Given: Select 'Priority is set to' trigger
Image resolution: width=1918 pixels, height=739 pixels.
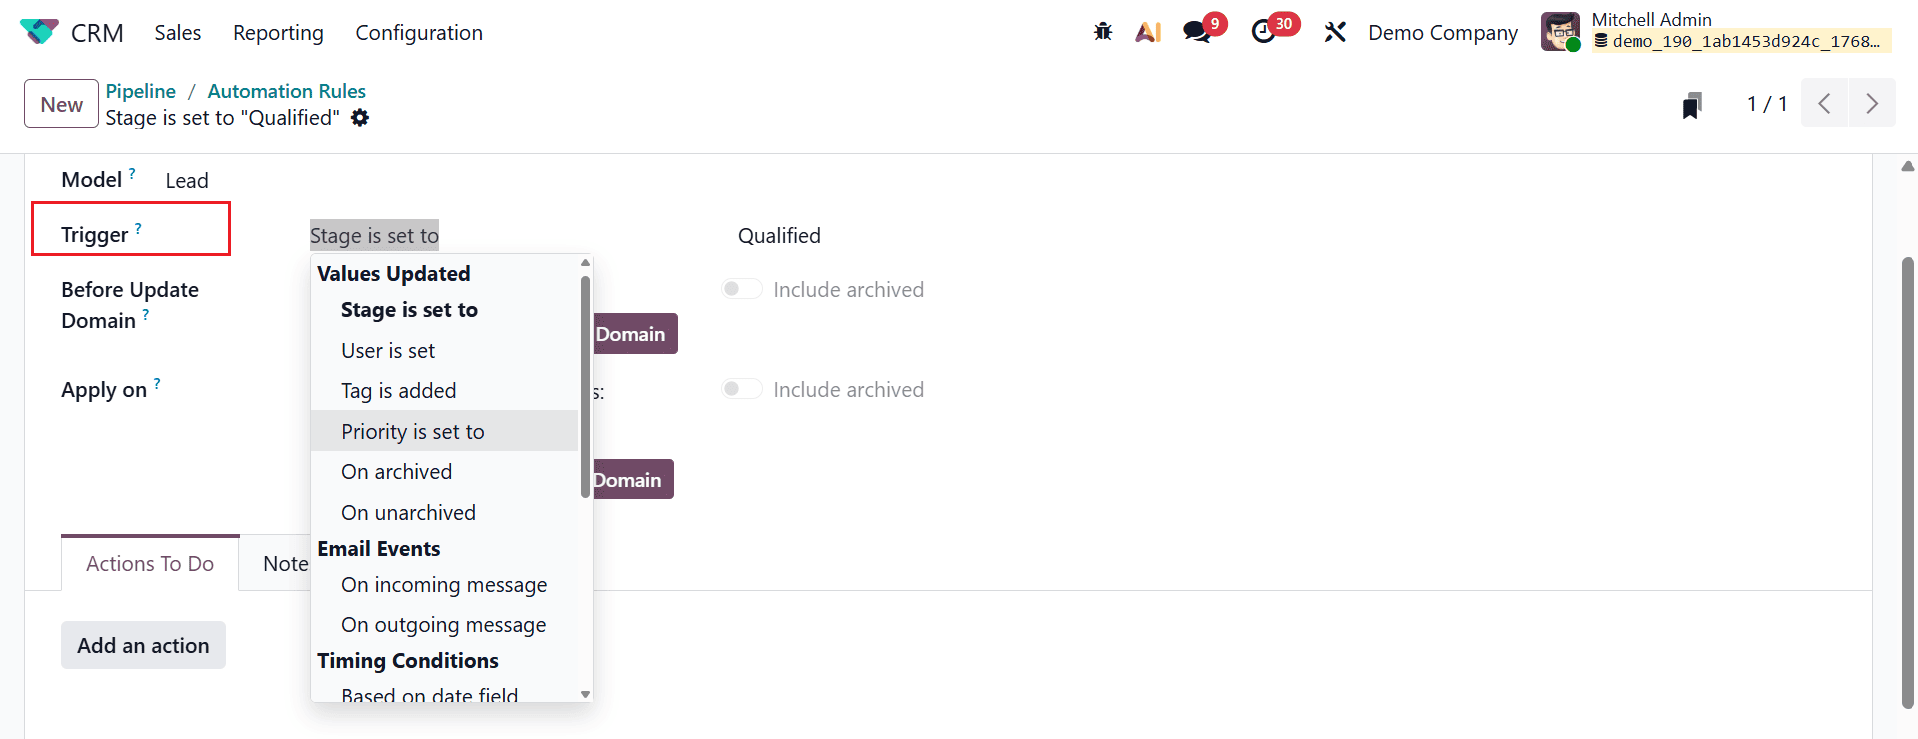Looking at the screenshot, I should (x=413, y=431).
